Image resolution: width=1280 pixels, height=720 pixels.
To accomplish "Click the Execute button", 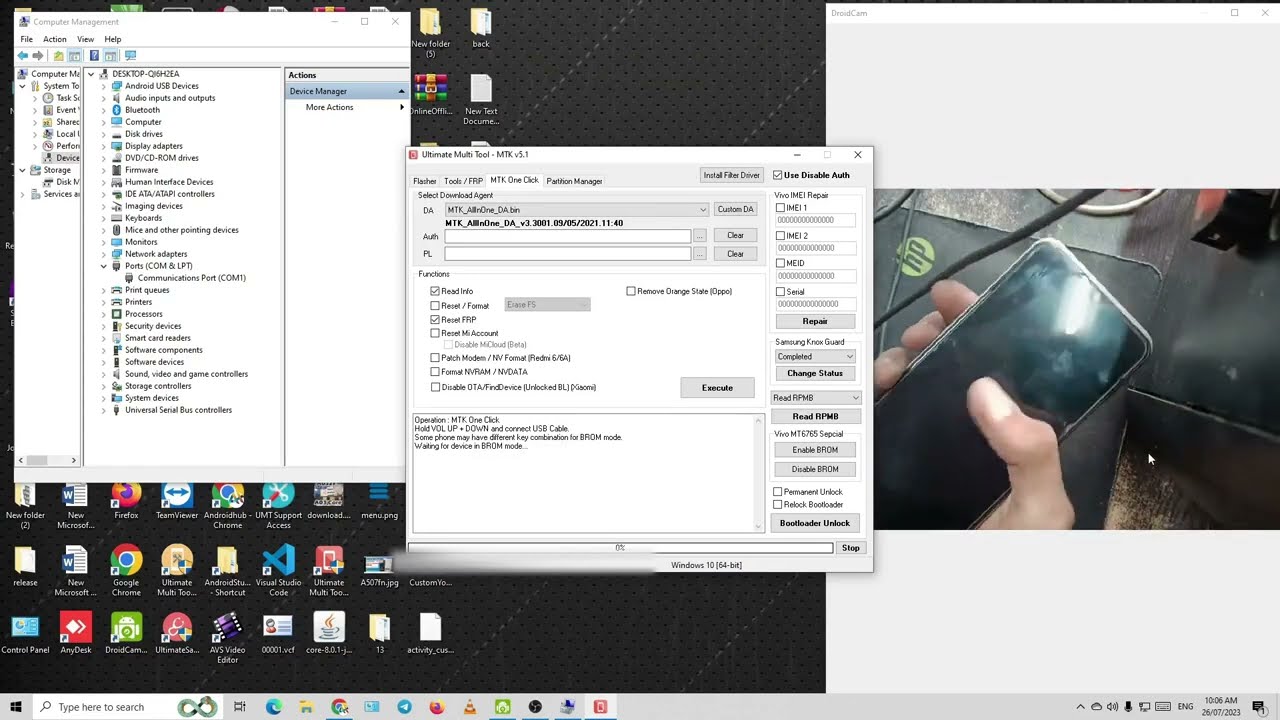I will tap(717, 387).
